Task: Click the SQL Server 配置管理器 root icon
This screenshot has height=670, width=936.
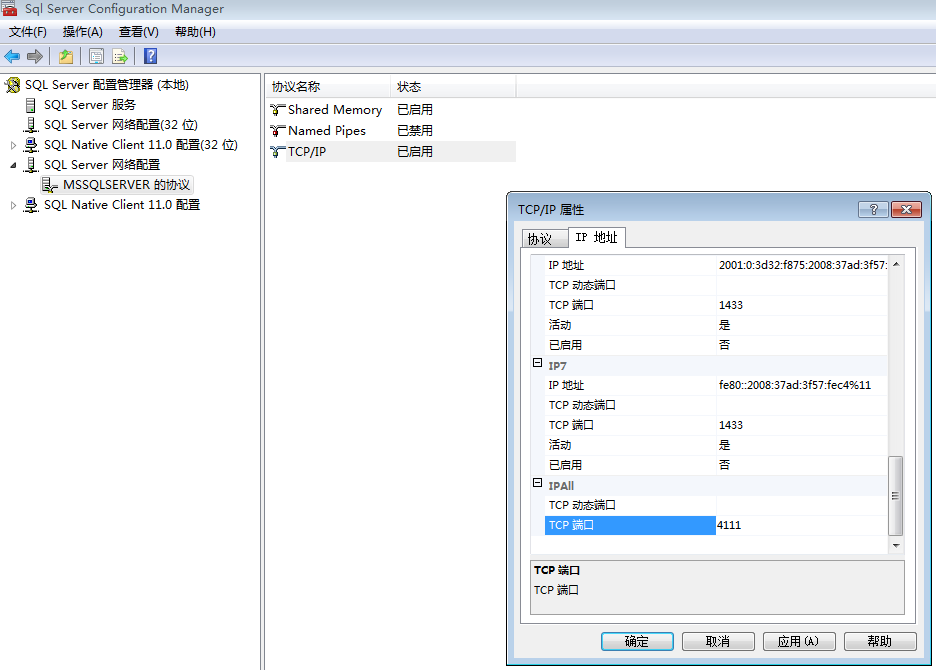Action: pos(12,85)
